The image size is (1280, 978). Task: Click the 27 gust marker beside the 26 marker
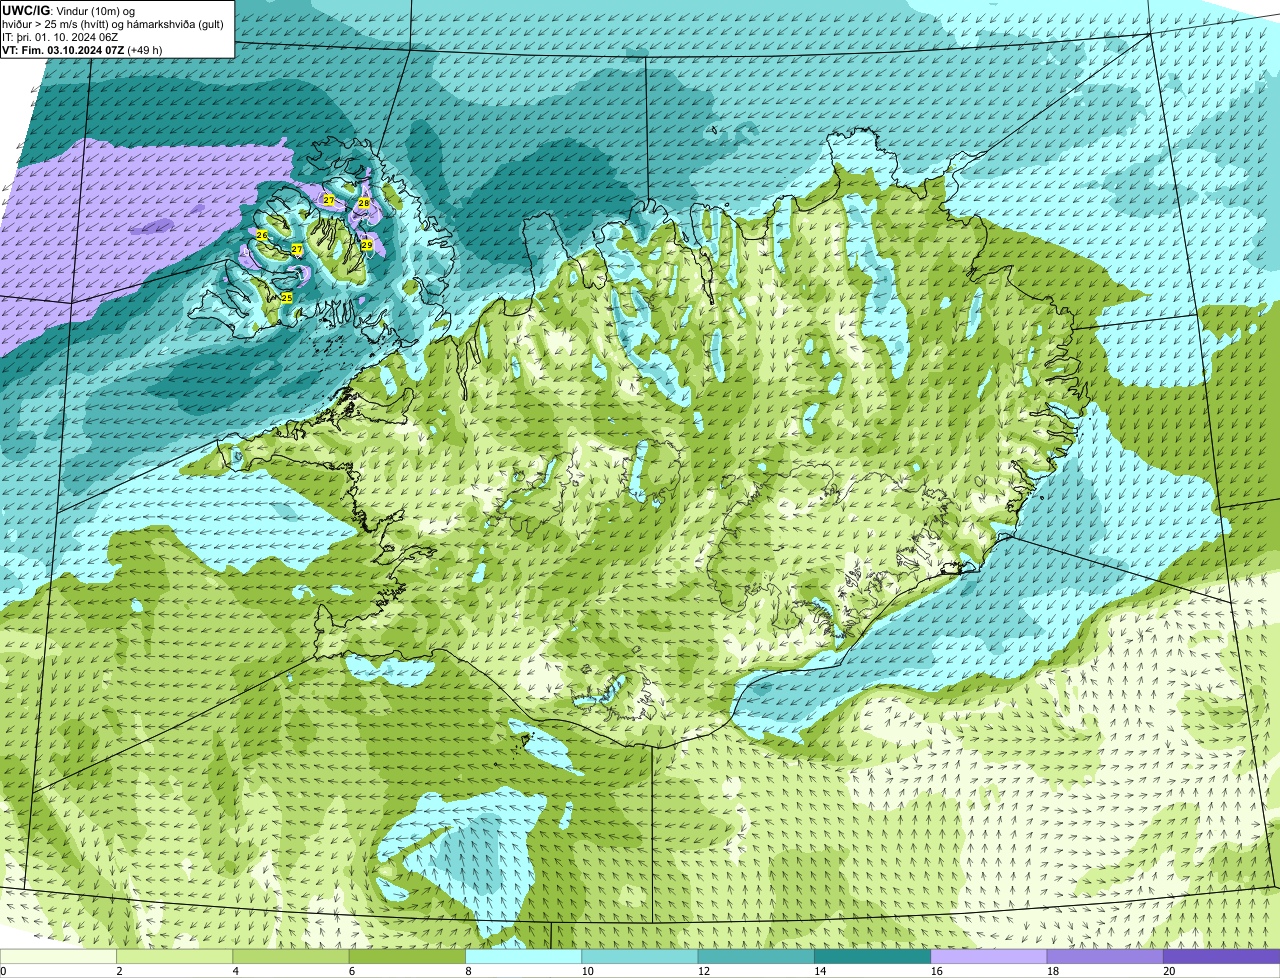click(x=297, y=249)
